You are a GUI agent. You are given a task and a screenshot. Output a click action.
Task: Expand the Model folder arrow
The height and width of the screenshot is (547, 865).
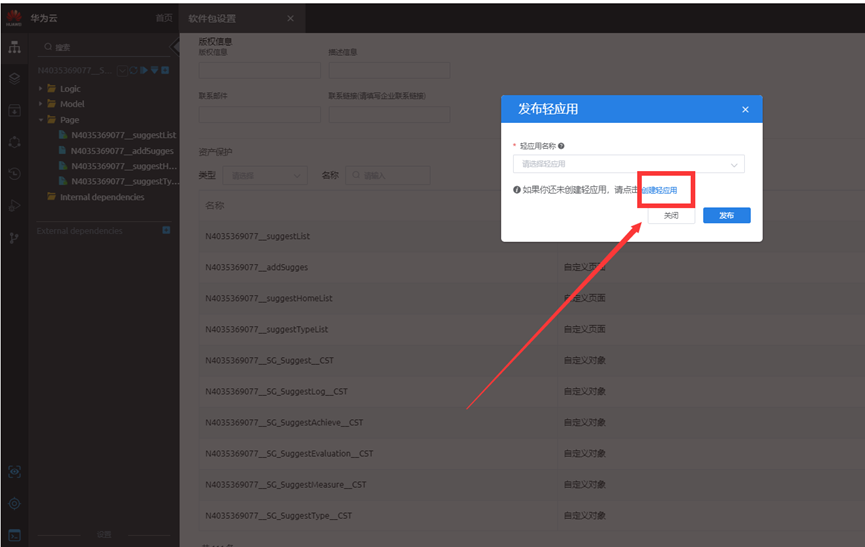(40, 104)
